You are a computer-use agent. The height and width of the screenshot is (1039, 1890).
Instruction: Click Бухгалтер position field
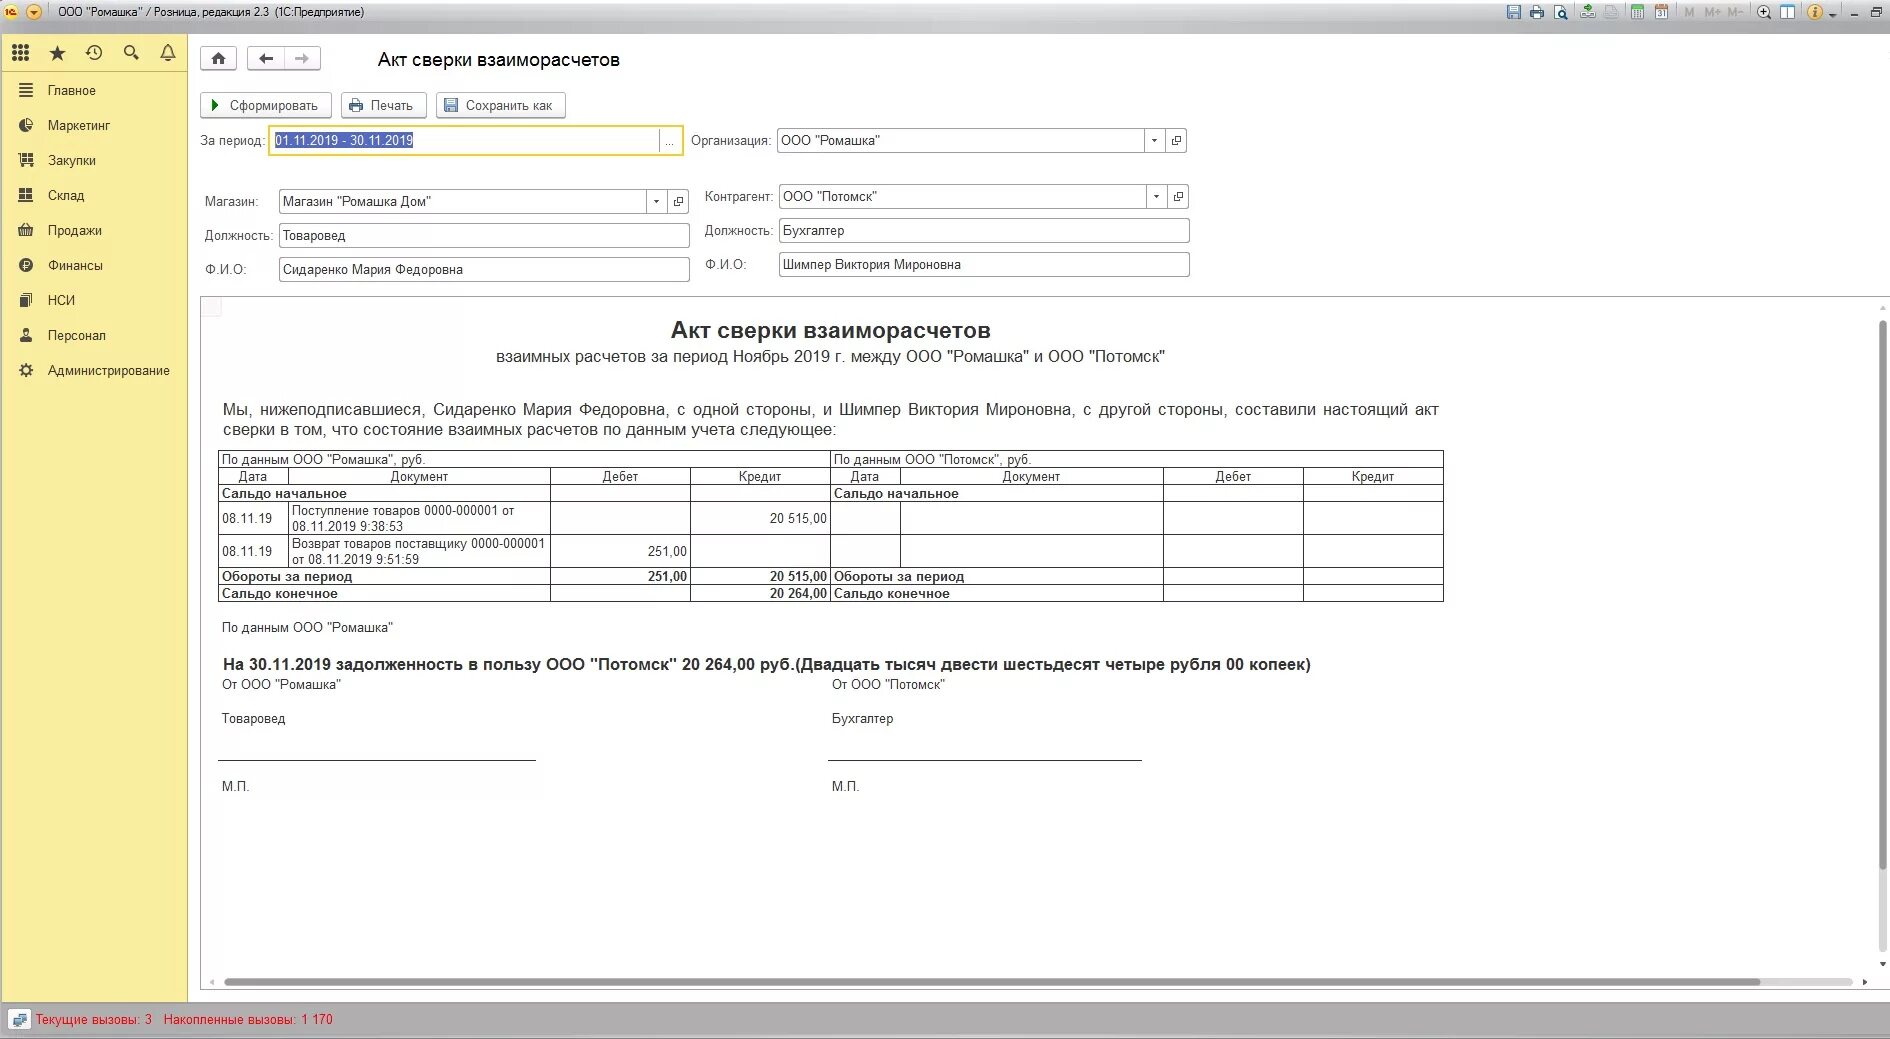(984, 231)
